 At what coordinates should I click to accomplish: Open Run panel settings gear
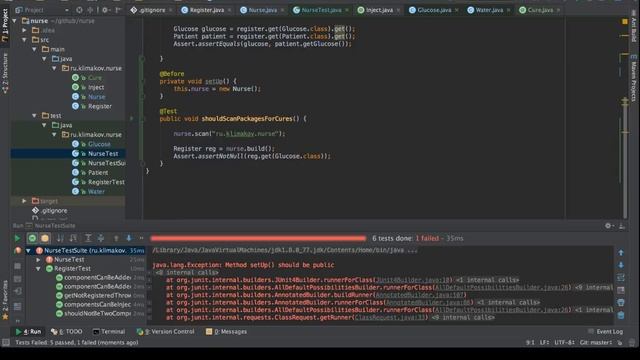[609, 226]
